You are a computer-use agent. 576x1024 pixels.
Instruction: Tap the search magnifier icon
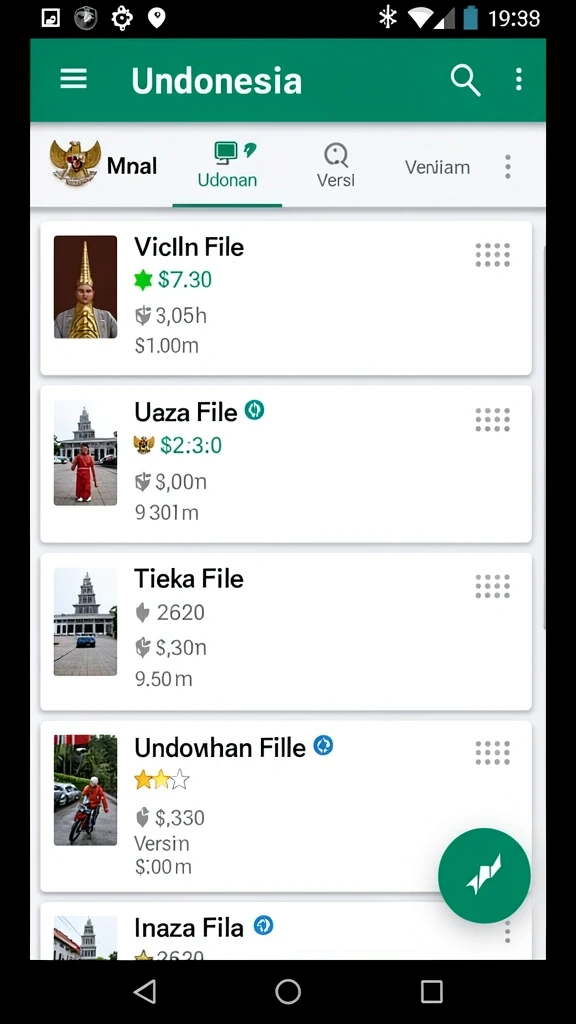(465, 80)
